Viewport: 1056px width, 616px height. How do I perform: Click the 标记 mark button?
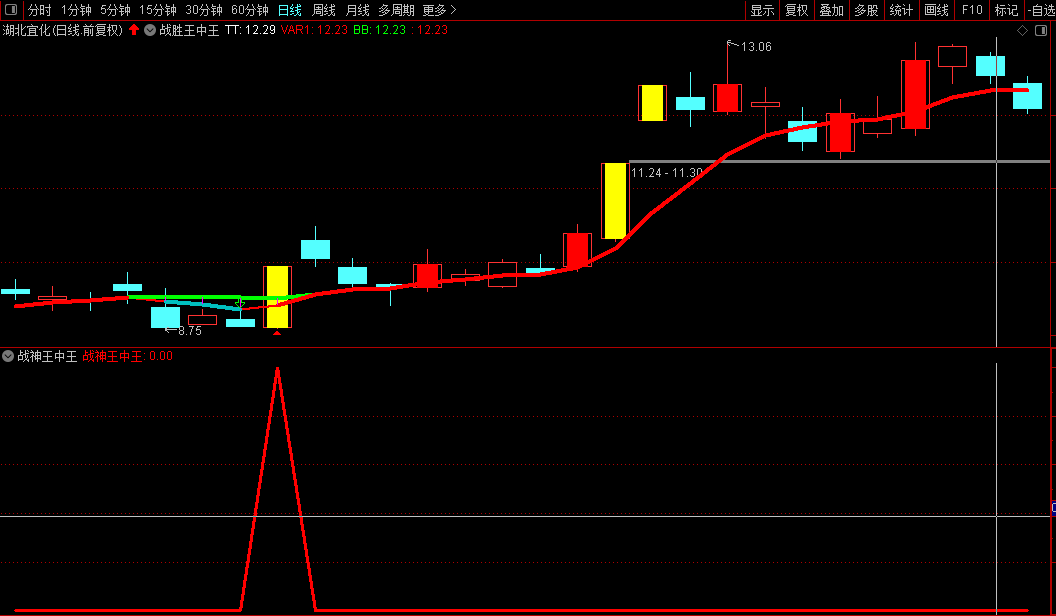[x=1006, y=10]
